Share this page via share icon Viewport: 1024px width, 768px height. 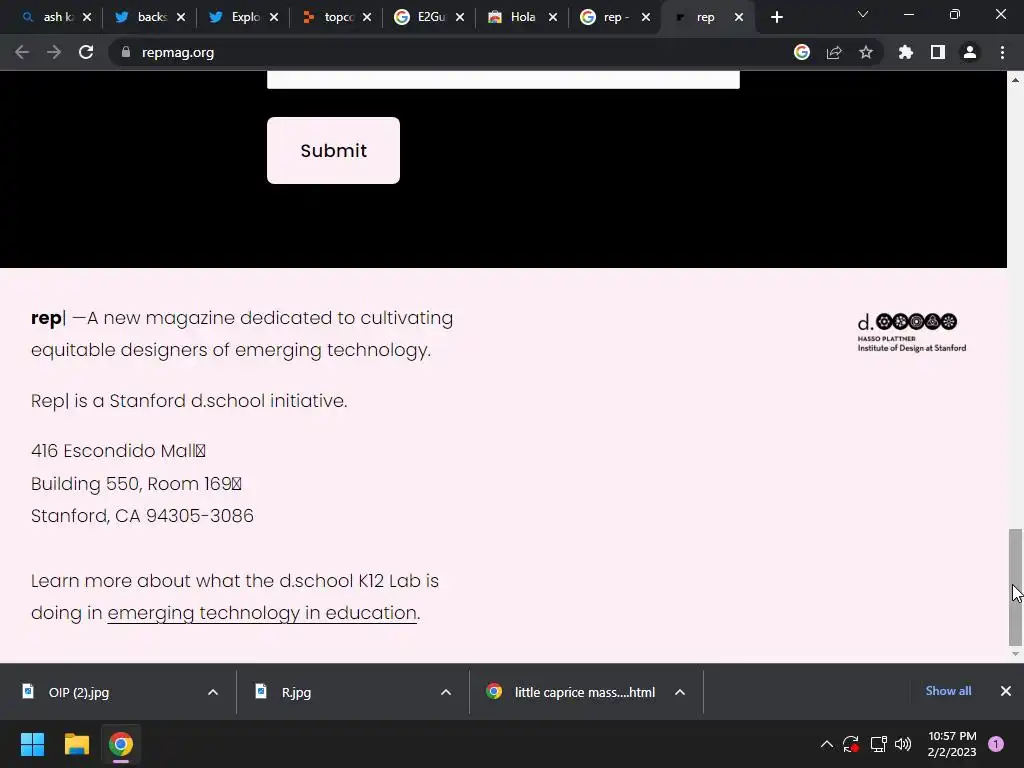coord(834,52)
